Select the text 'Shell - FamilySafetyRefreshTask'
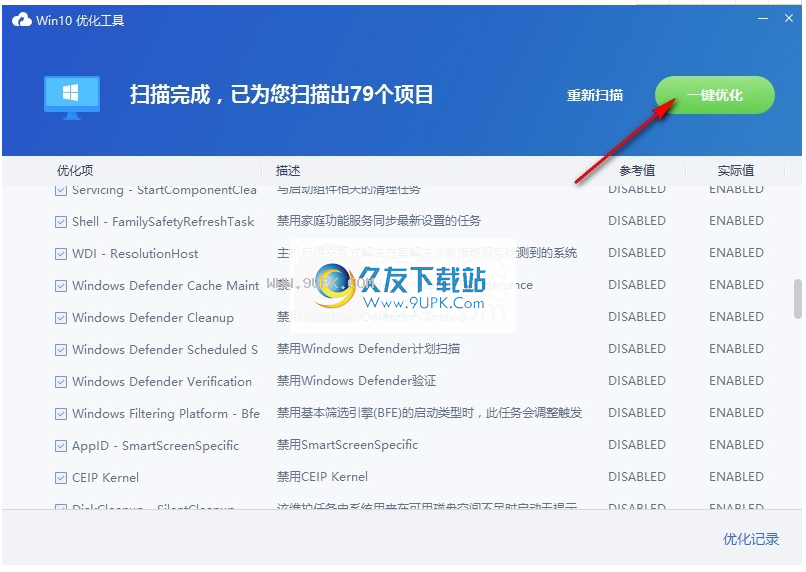This screenshot has width=806, height=572. (x=163, y=222)
